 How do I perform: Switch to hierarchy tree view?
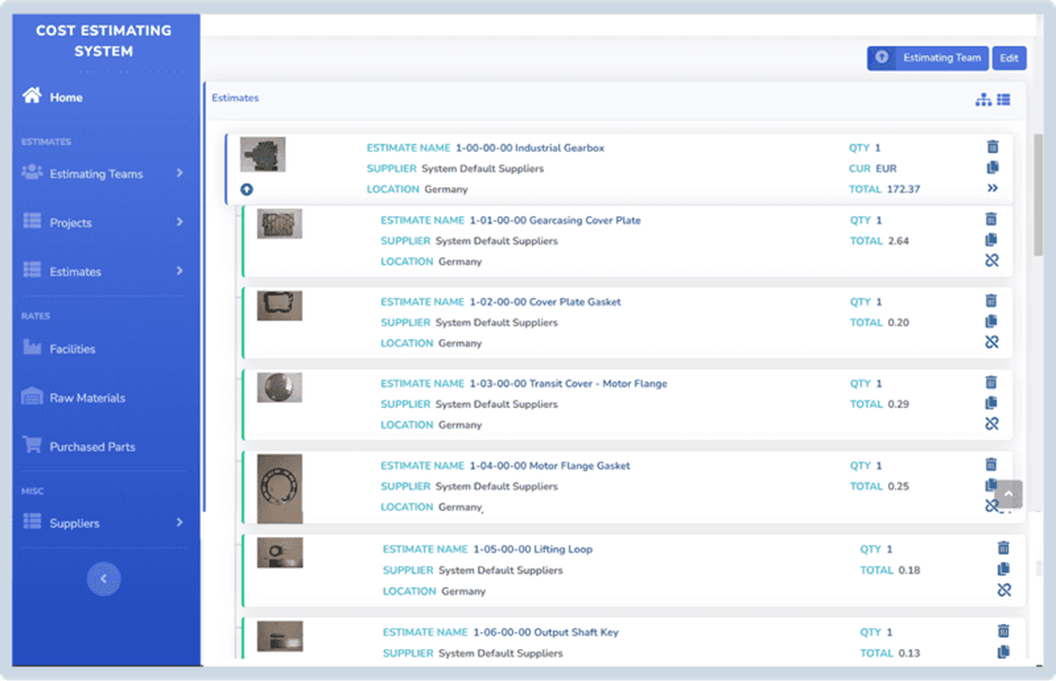983,99
